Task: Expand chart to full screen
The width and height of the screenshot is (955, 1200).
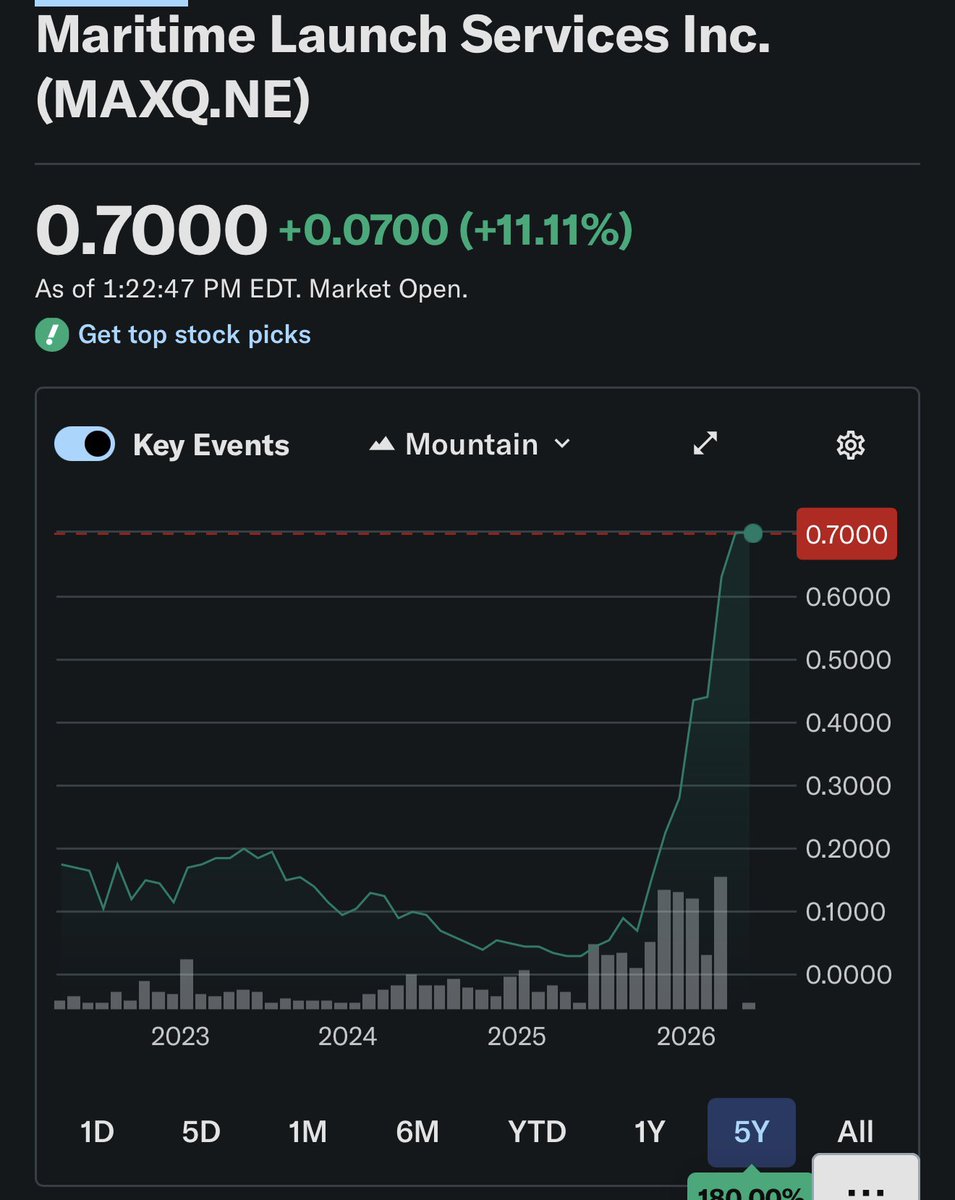Action: (706, 444)
